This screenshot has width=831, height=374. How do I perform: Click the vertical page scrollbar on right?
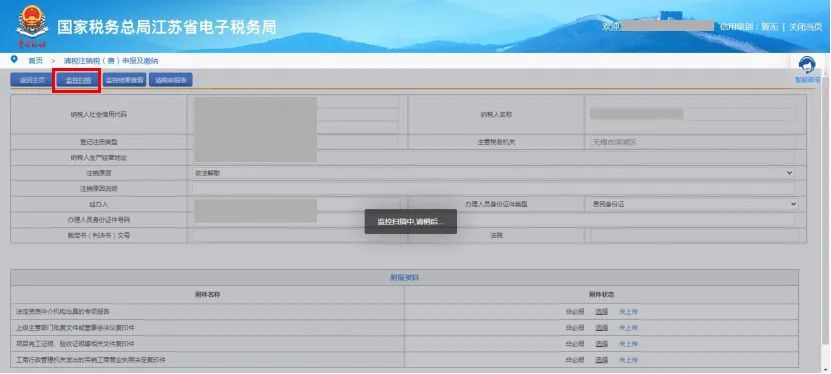click(x=826, y=212)
